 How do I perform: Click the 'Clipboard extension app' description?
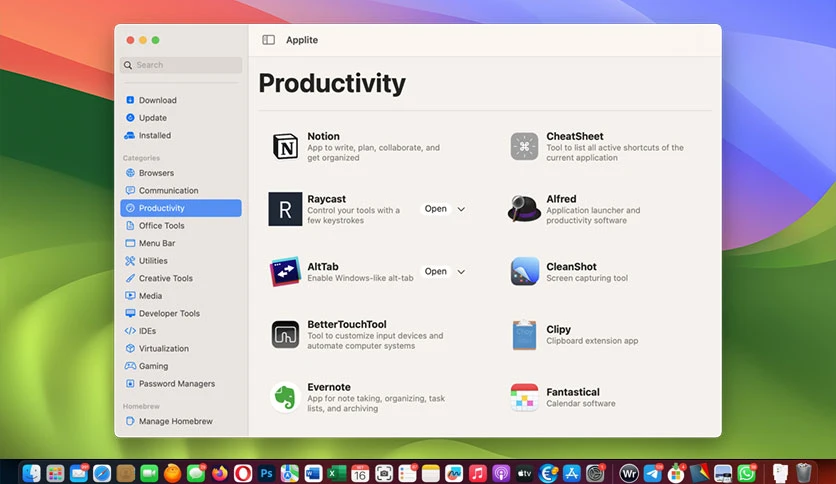(592, 341)
